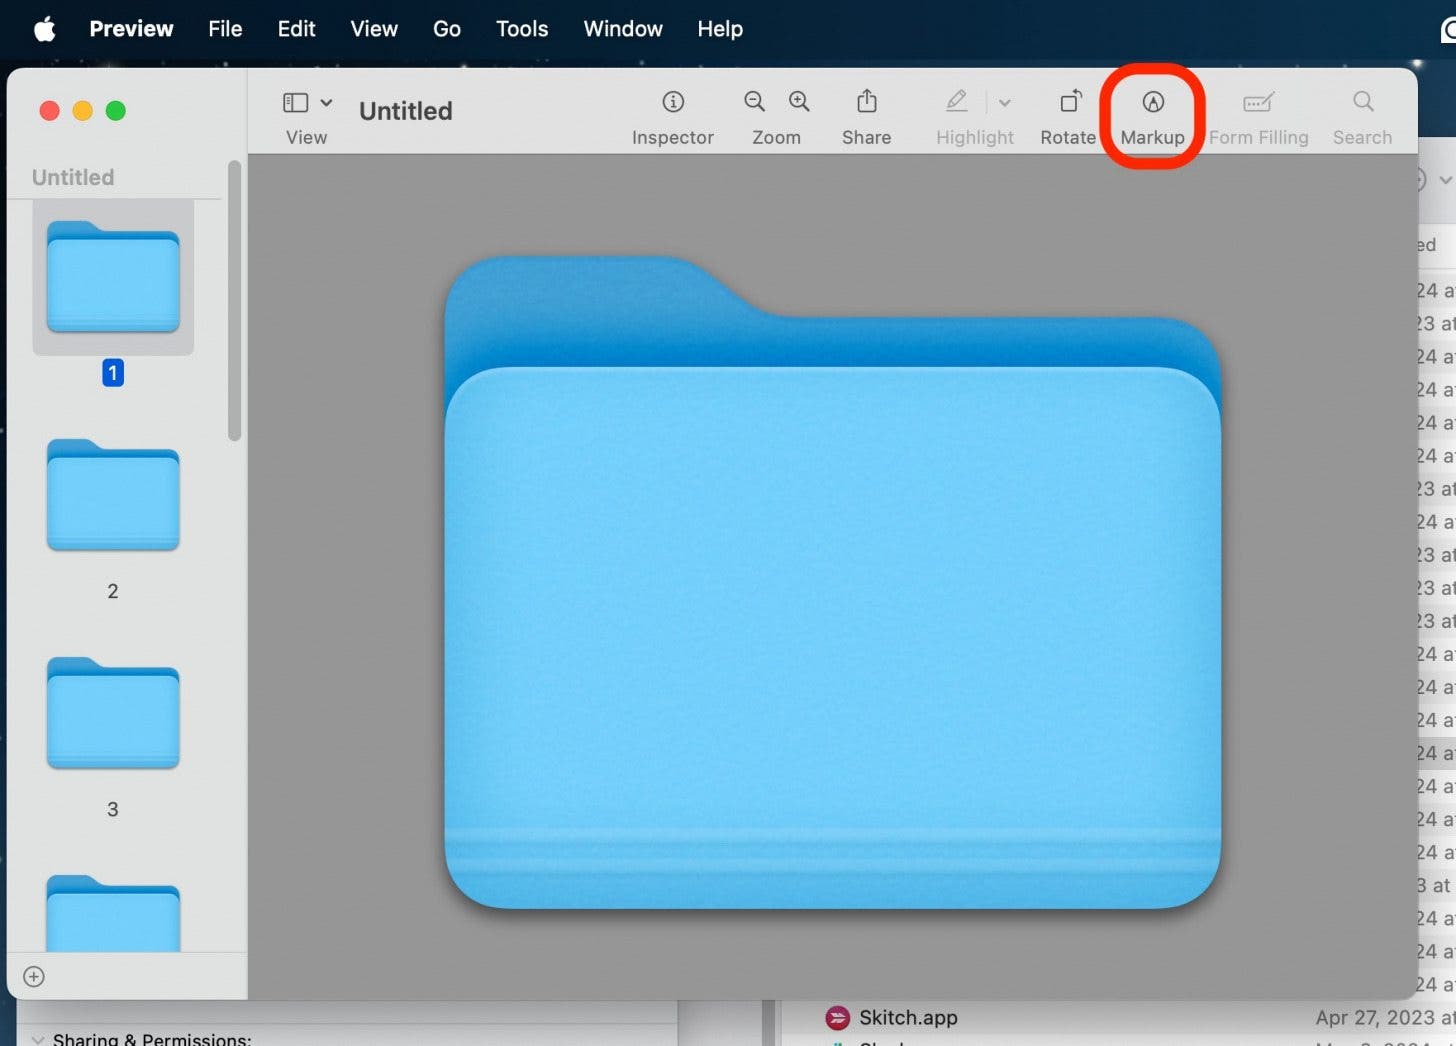Open the Inspector panel

coord(672,113)
